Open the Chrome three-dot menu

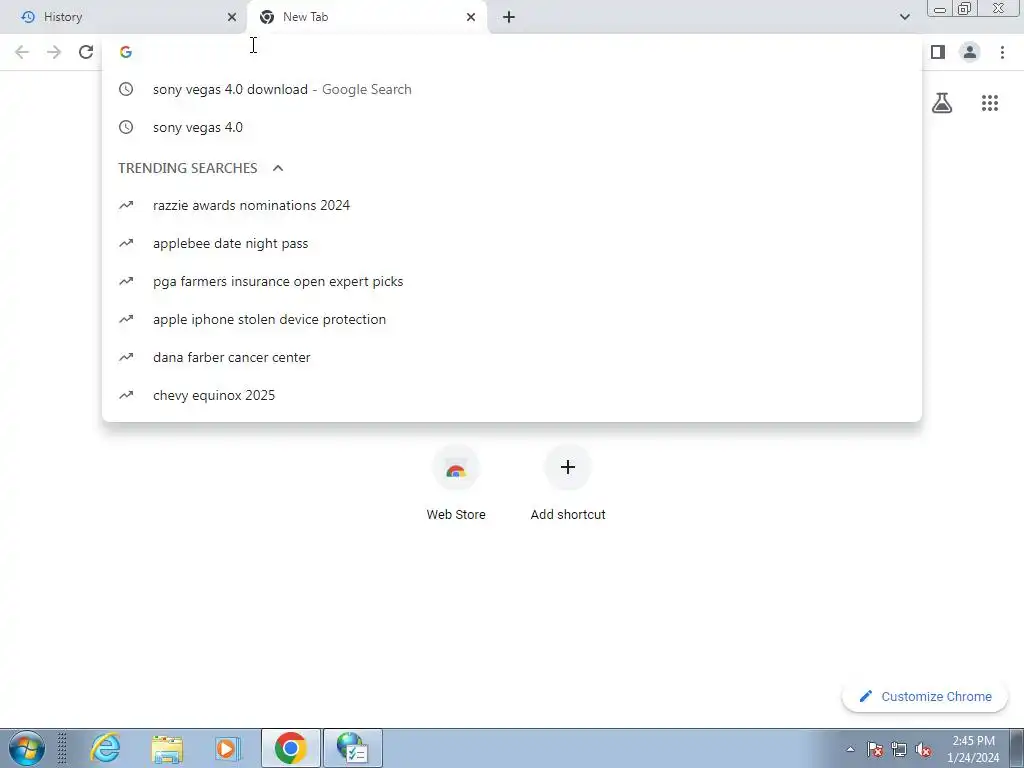coord(1002,52)
